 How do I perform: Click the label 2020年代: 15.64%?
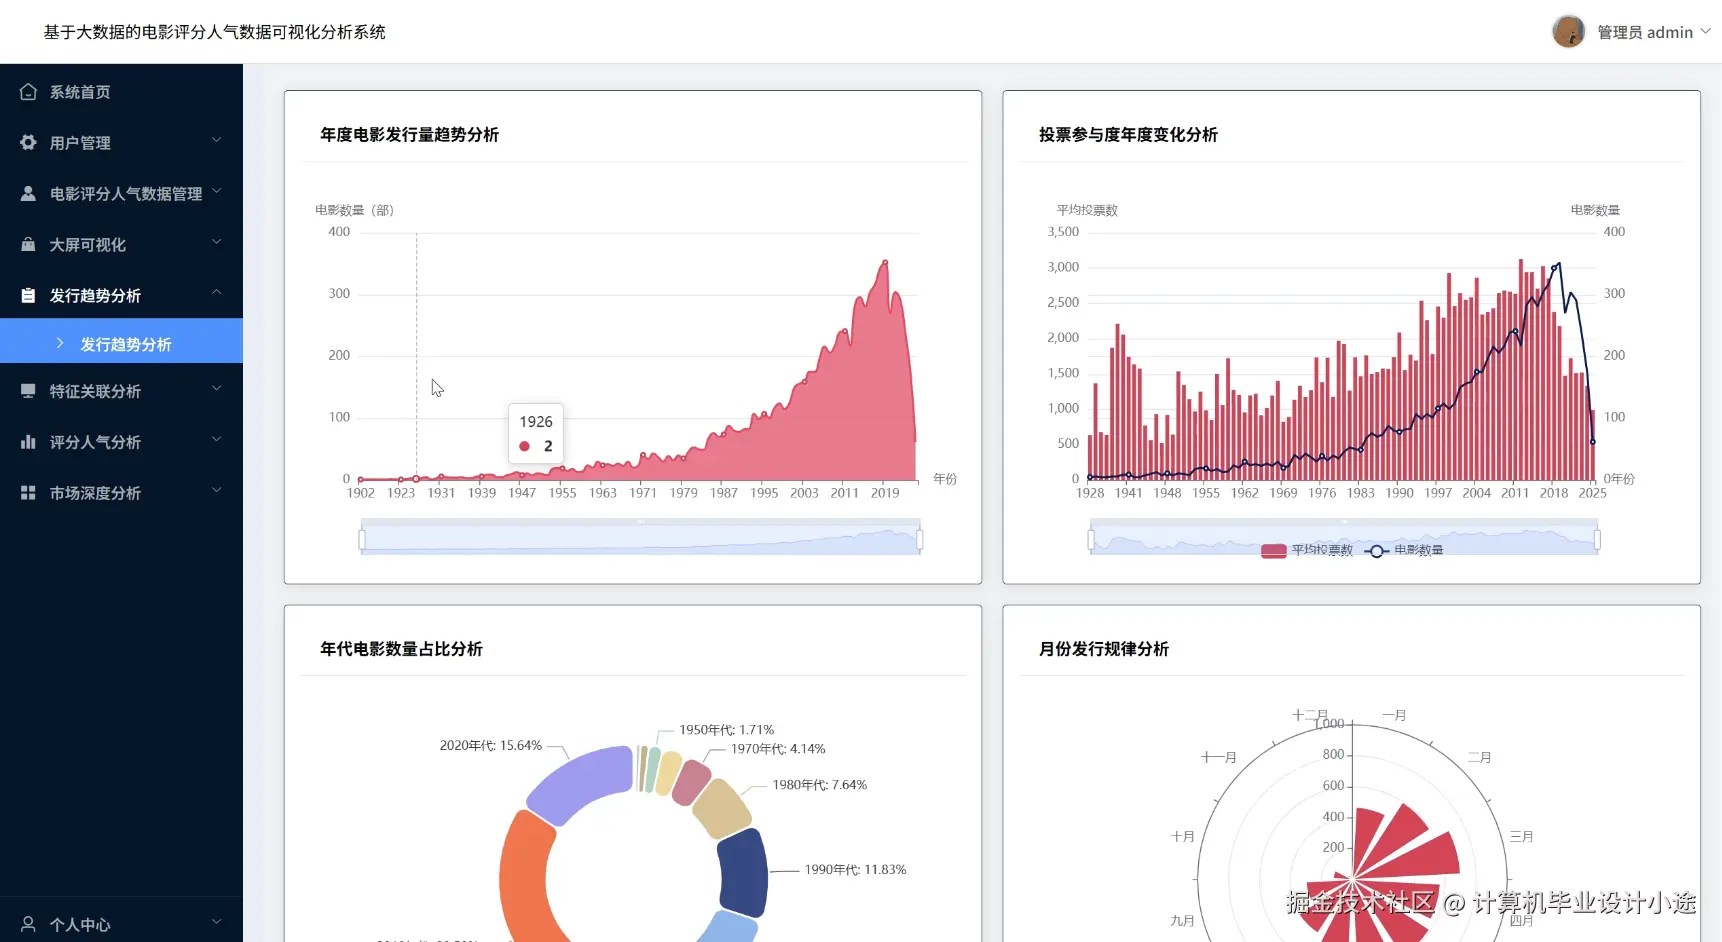[x=491, y=745]
